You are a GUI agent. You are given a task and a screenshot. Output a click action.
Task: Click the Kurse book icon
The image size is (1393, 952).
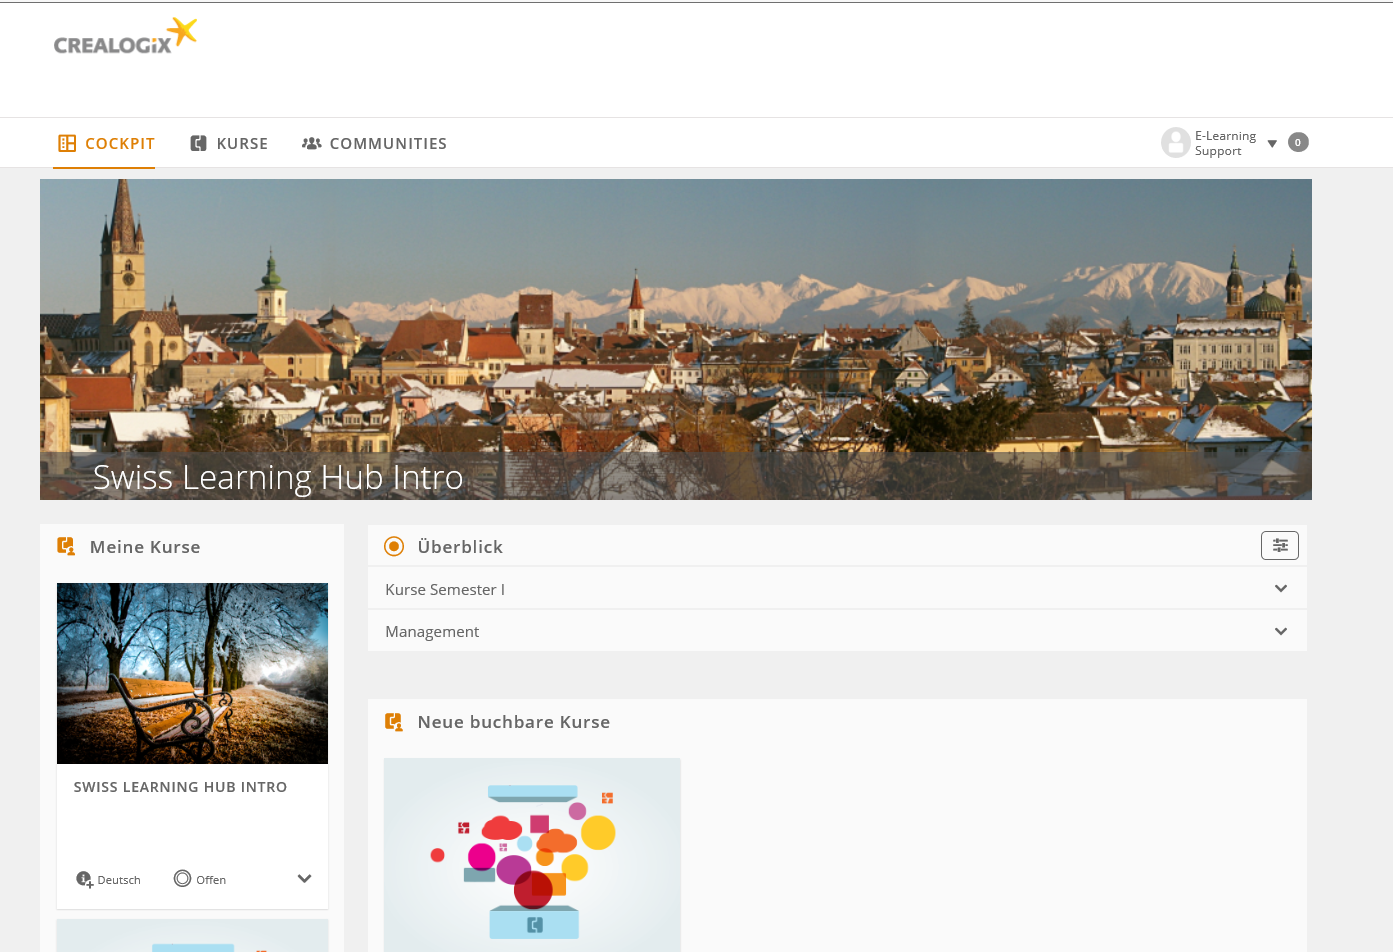pyautogui.click(x=198, y=143)
